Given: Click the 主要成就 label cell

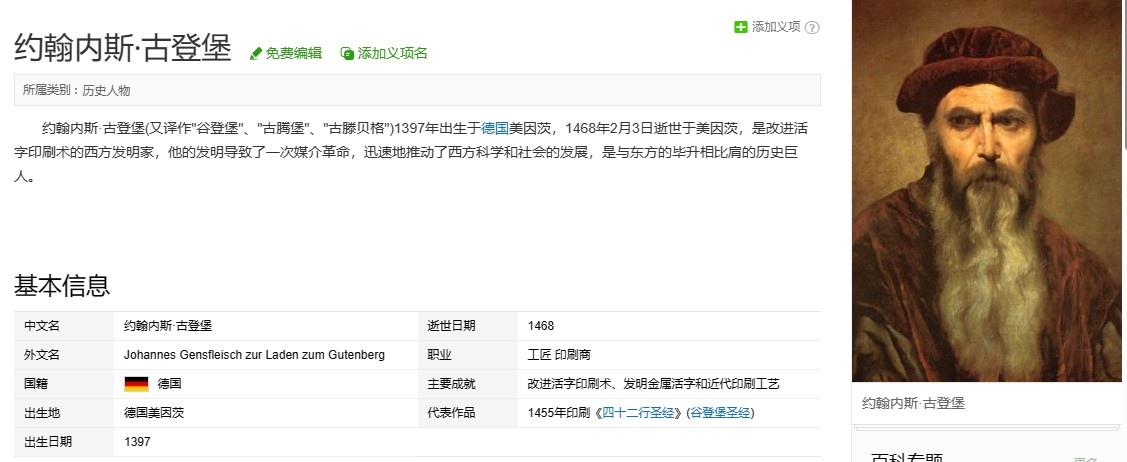Looking at the screenshot, I should pyautogui.click(x=468, y=384).
